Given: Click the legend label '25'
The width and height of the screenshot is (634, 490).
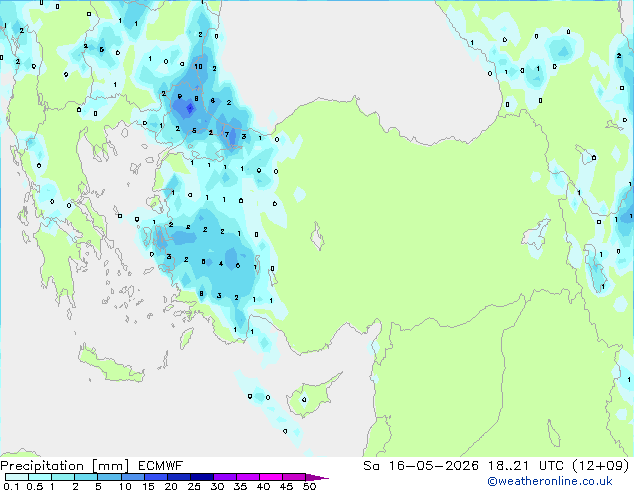Looking at the screenshot, I should tap(194, 486).
